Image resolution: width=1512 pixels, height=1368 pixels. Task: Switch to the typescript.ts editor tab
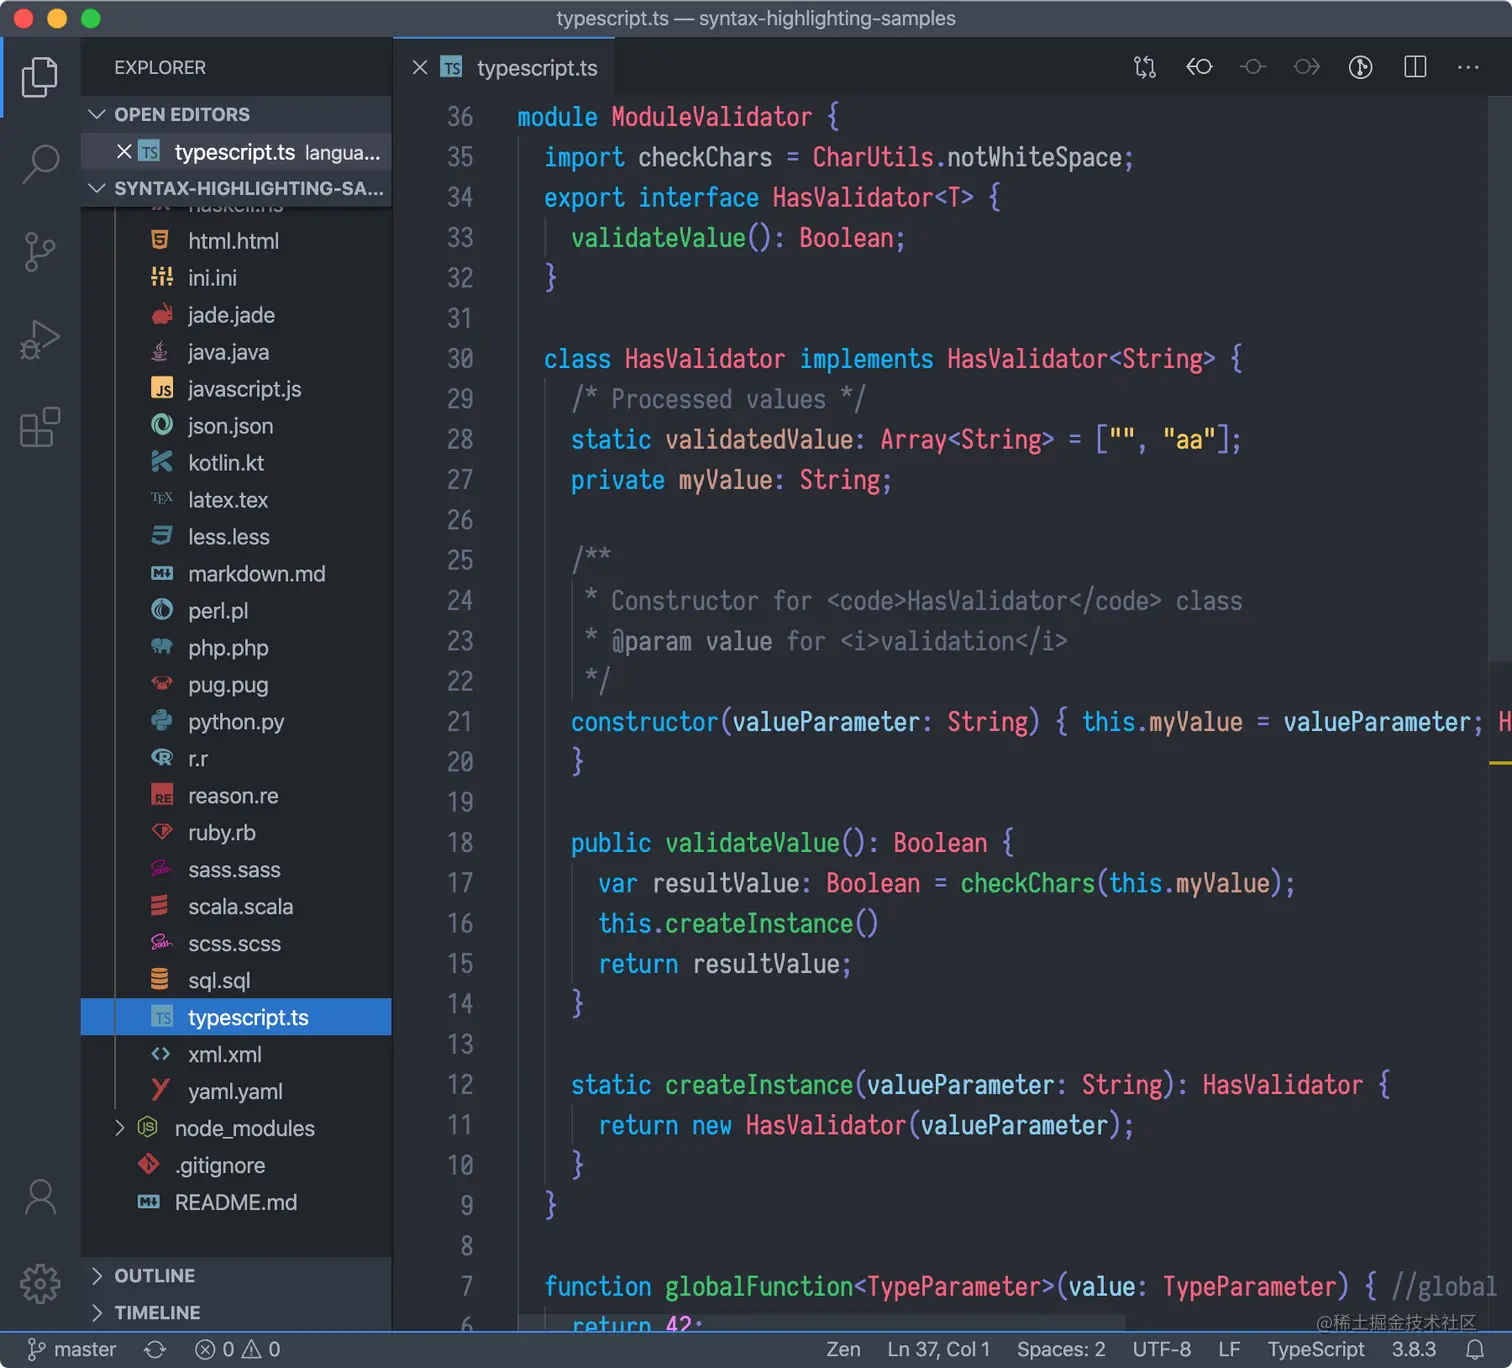point(537,67)
